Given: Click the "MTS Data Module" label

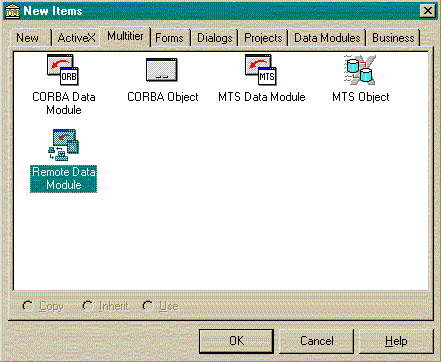Looking at the screenshot, I should (262, 97).
